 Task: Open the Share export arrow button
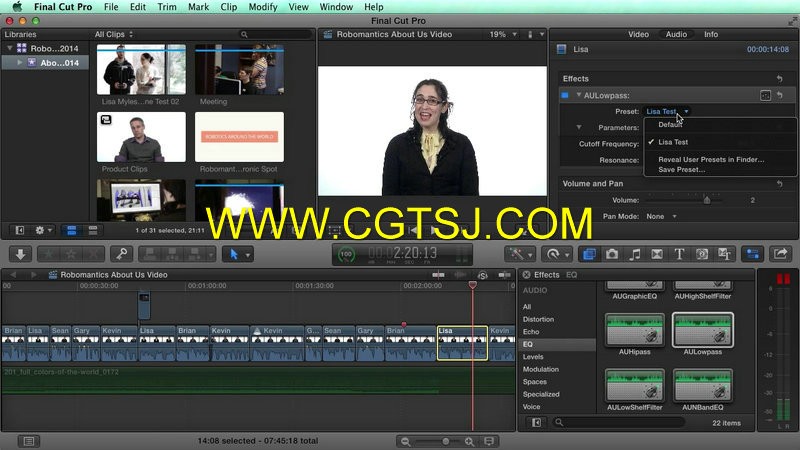pos(780,254)
